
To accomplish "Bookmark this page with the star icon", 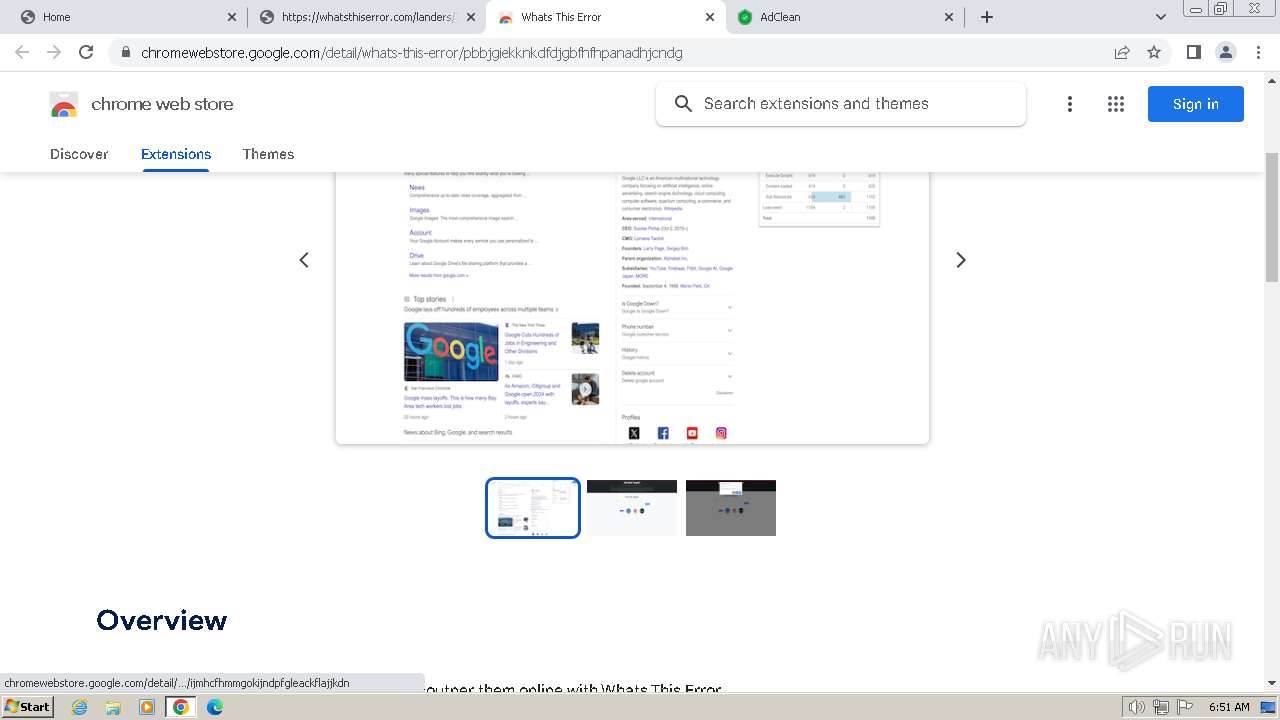I will pyautogui.click(x=1154, y=52).
